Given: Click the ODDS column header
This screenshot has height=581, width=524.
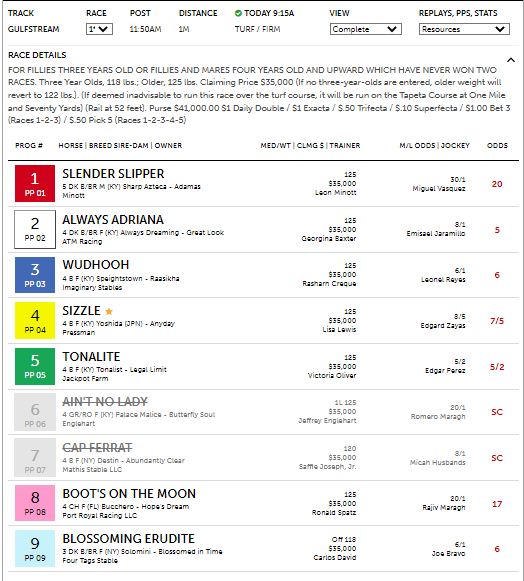Looking at the screenshot, I should coord(497,146).
